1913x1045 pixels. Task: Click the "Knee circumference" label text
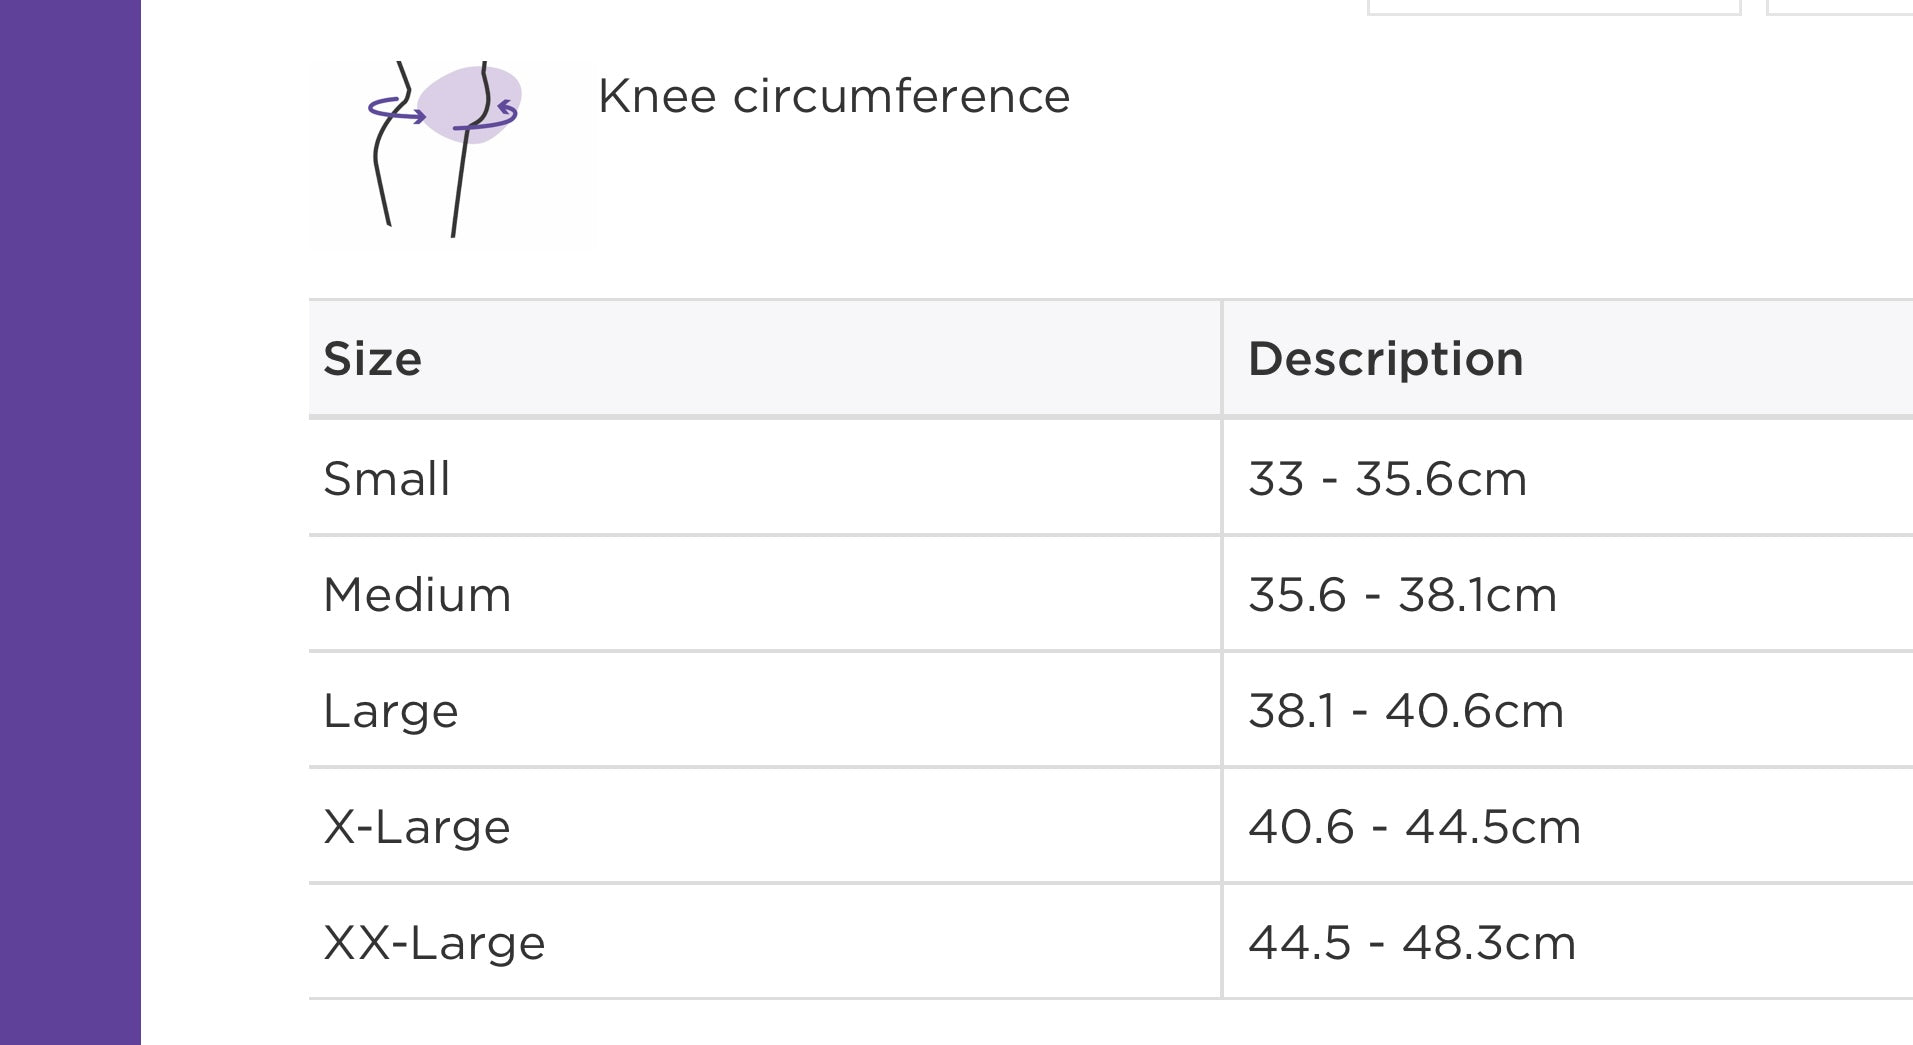pyautogui.click(x=833, y=97)
